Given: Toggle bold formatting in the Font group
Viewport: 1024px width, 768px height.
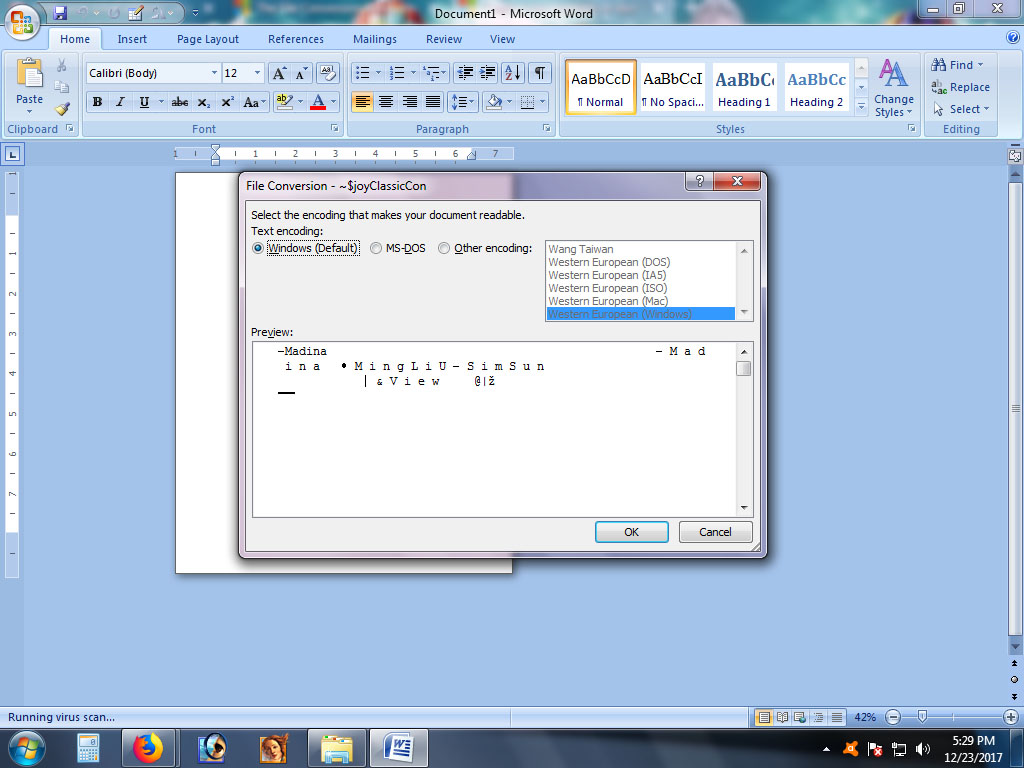Looking at the screenshot, I should click(x=97, y=102).
